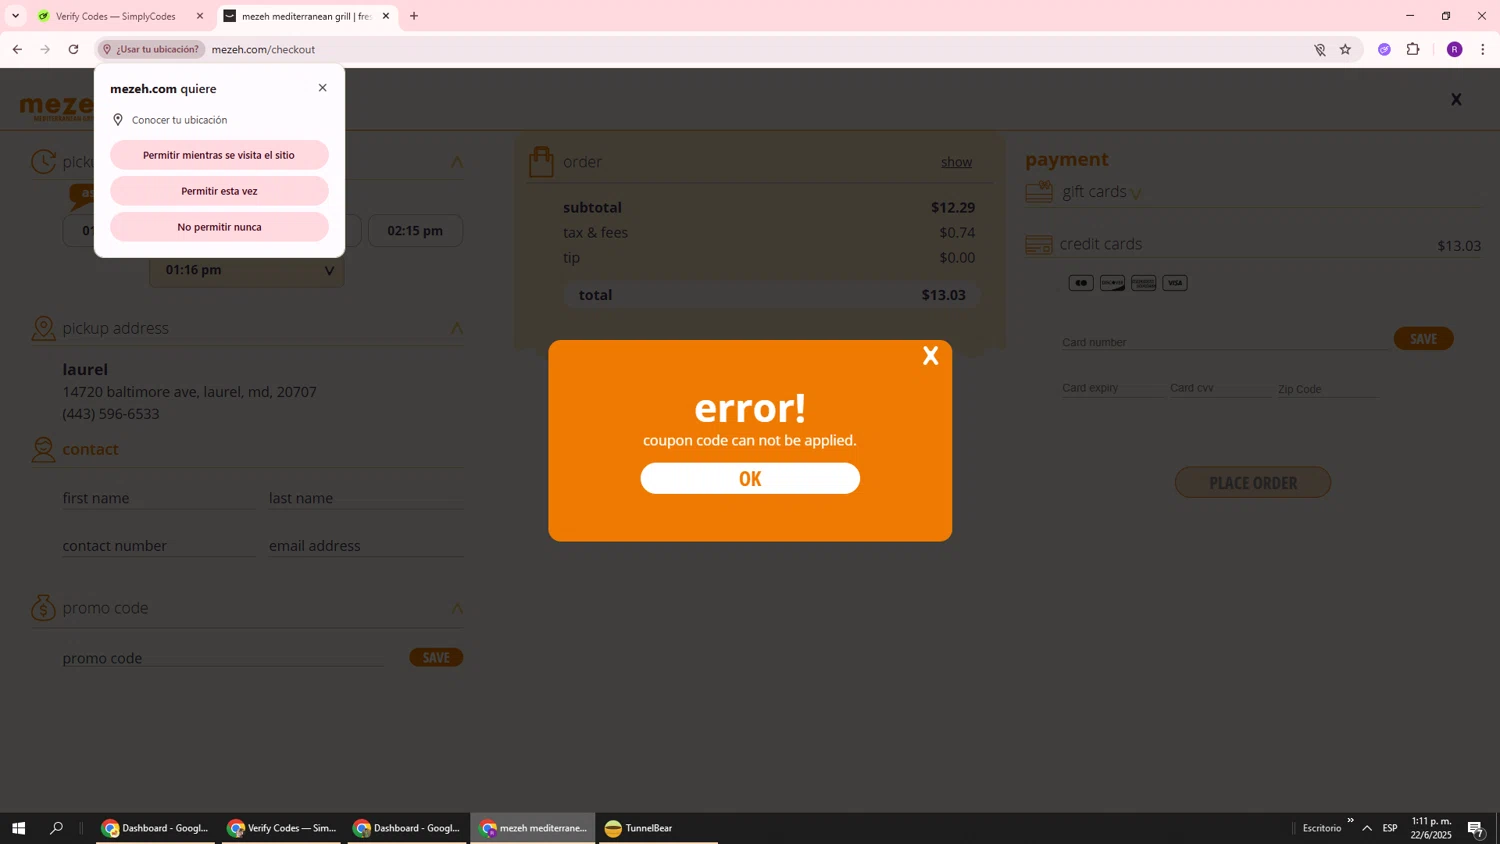The image size is (1500, 844).
Task: Click the contact person icon
Action: click(43, 450)
